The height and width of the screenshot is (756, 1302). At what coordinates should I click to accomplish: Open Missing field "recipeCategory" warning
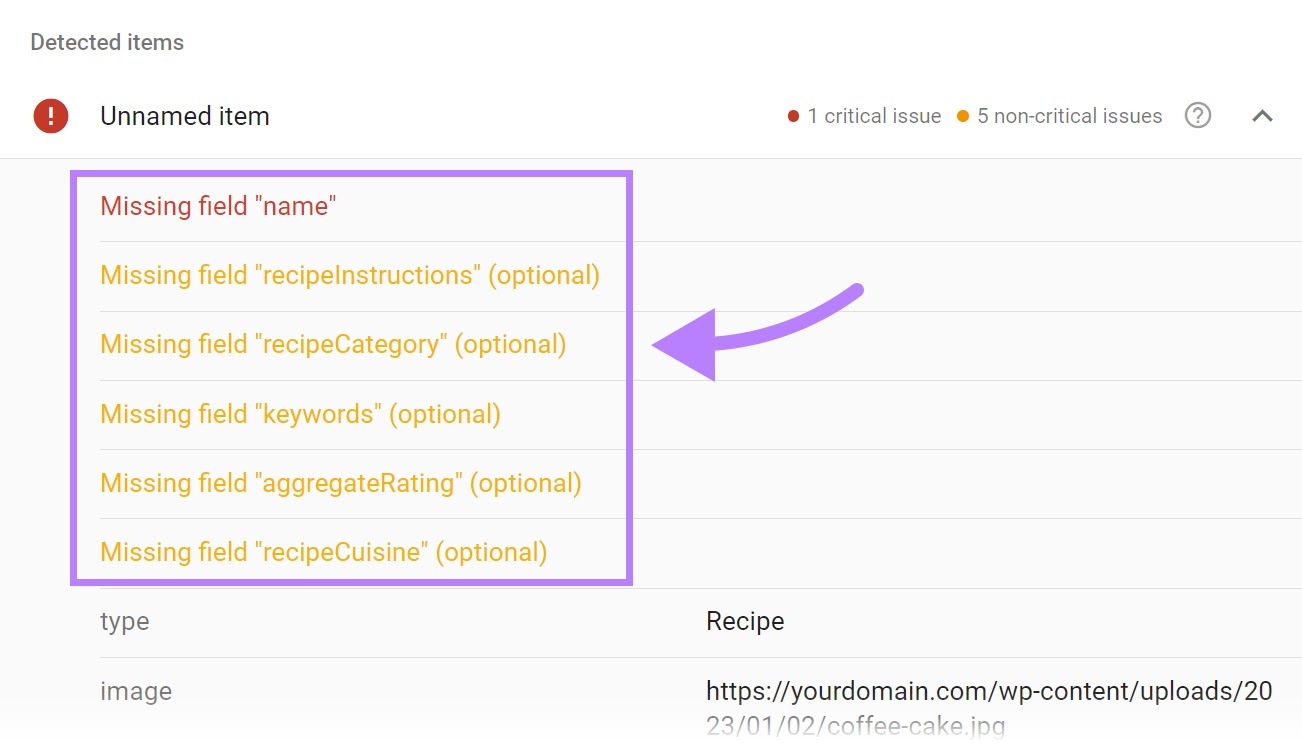[x=333, y=344]
